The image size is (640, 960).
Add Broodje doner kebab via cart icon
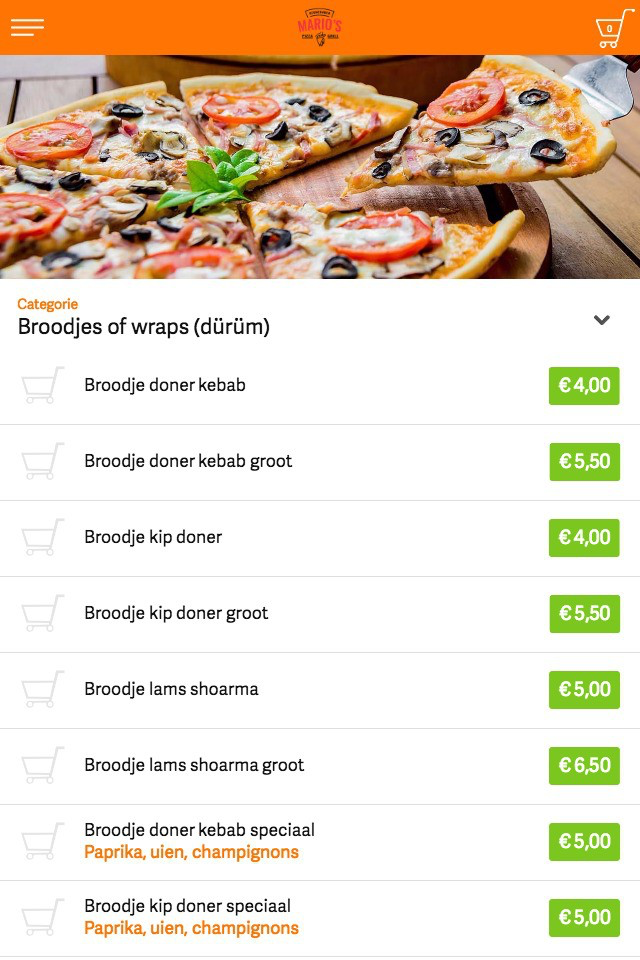pos(42,385)
